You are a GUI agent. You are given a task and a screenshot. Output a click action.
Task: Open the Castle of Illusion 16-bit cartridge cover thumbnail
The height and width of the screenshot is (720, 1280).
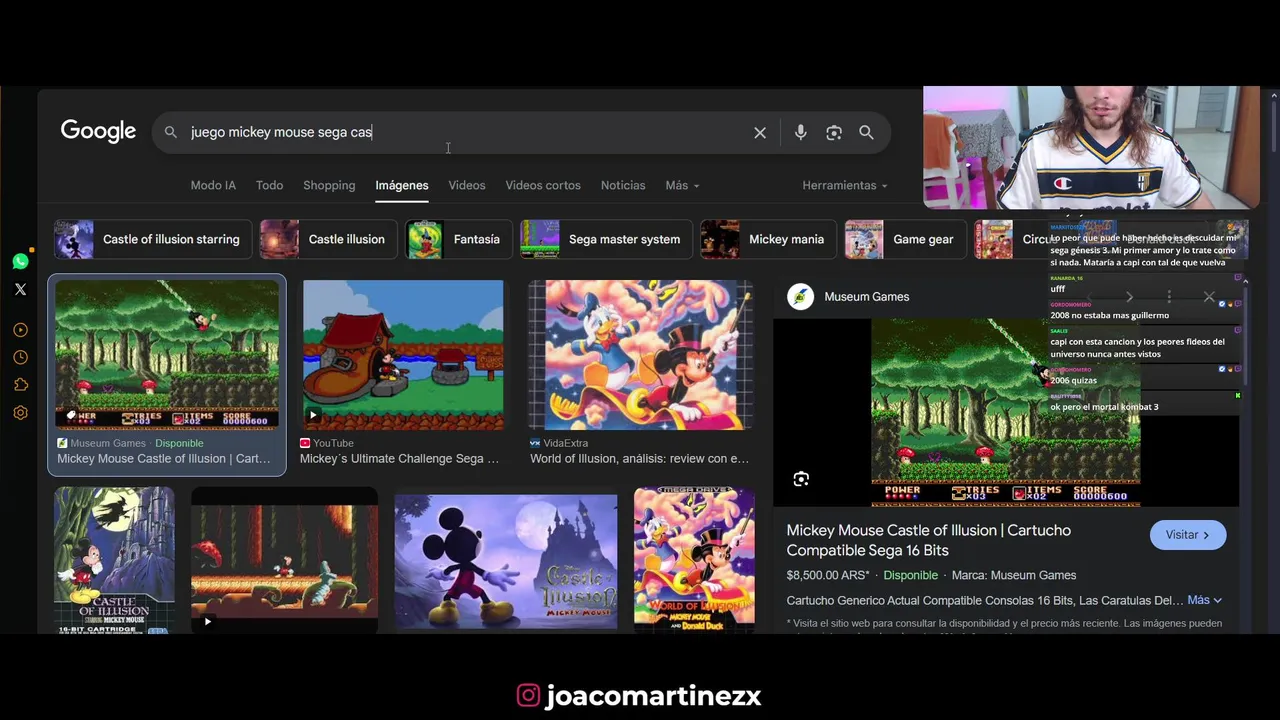pyautogui.click(x=114, y=560)
